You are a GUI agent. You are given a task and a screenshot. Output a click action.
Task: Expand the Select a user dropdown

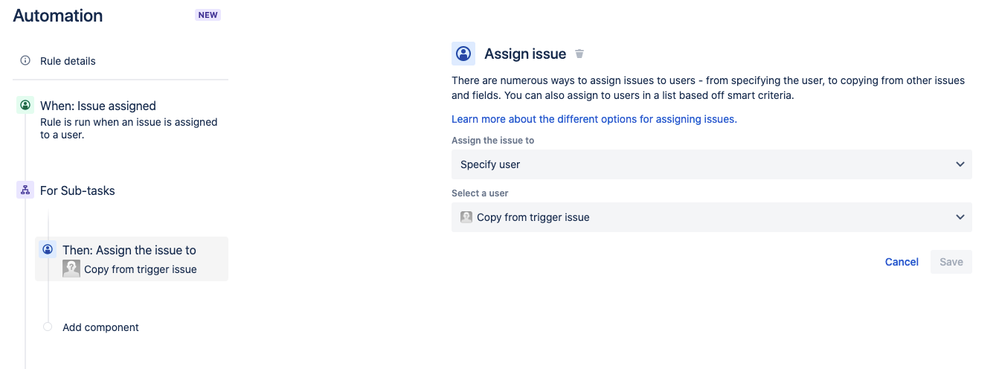click(x=712, y=217)
